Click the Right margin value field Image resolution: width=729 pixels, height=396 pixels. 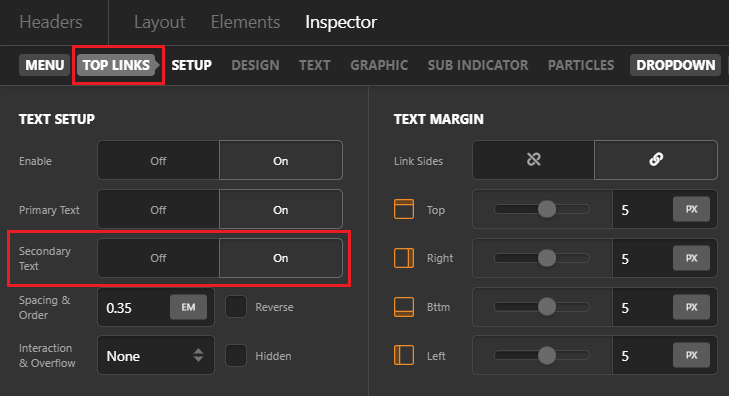point(643,258)
